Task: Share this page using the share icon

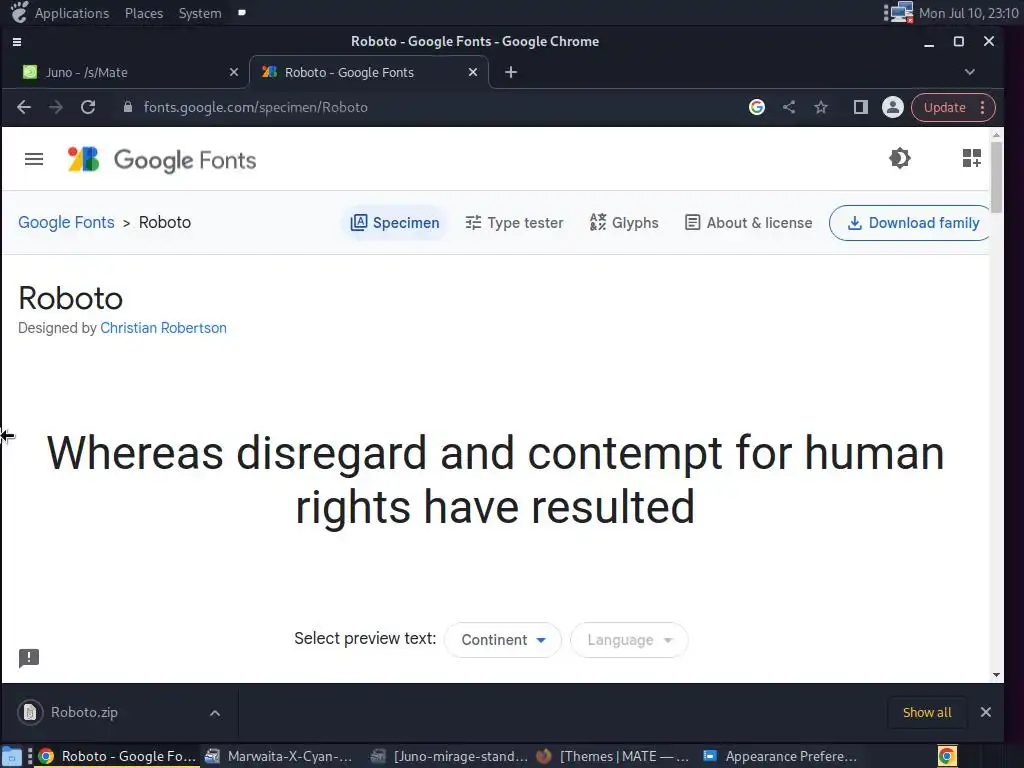Action: [789, 107]
